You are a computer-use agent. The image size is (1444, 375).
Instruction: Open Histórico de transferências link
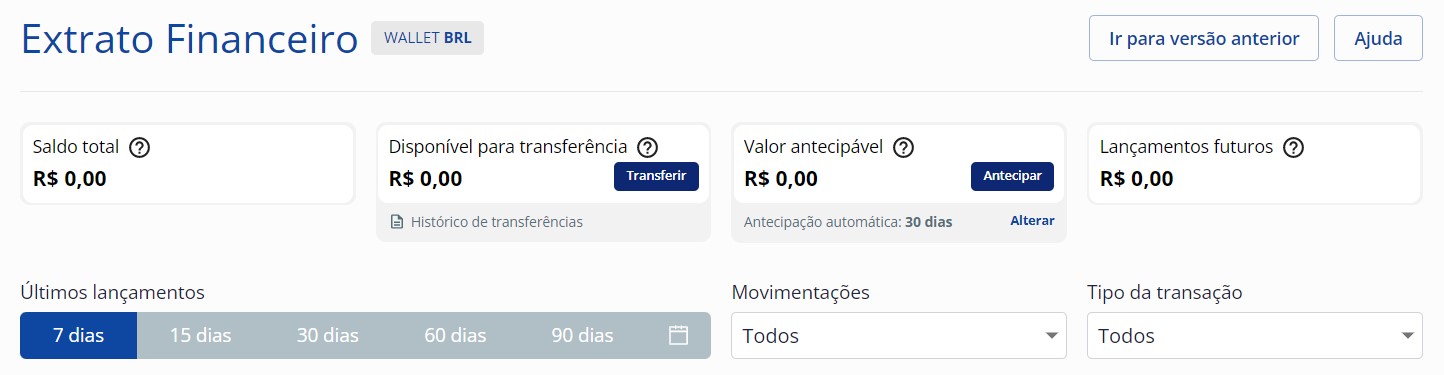[496, 222]
